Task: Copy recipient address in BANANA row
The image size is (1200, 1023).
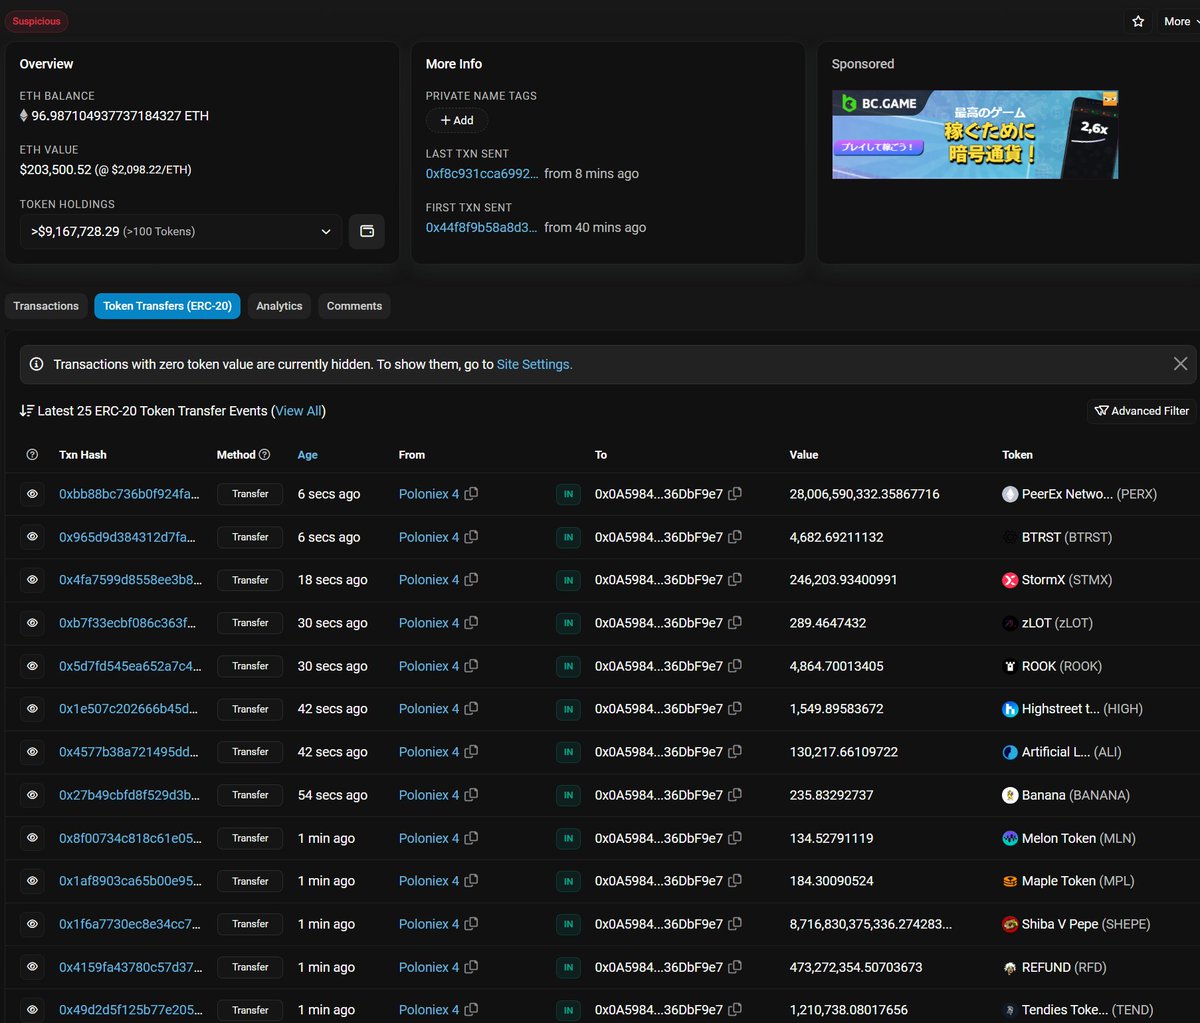Action: tap(735, 795)
